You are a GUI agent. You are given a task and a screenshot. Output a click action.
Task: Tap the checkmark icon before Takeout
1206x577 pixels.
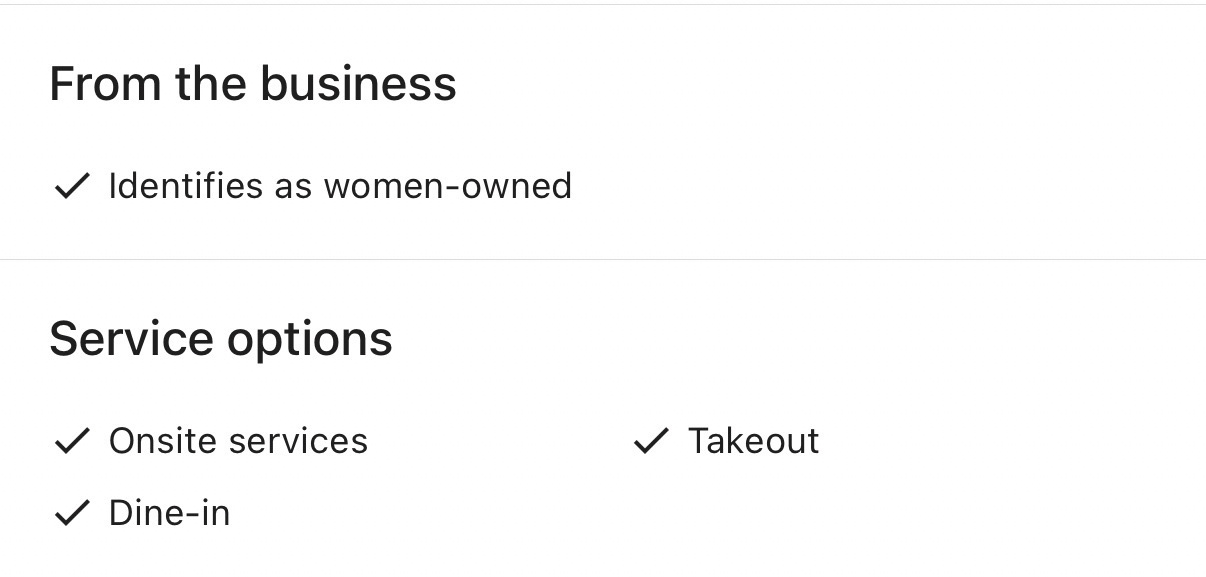[x=650, y=441]
